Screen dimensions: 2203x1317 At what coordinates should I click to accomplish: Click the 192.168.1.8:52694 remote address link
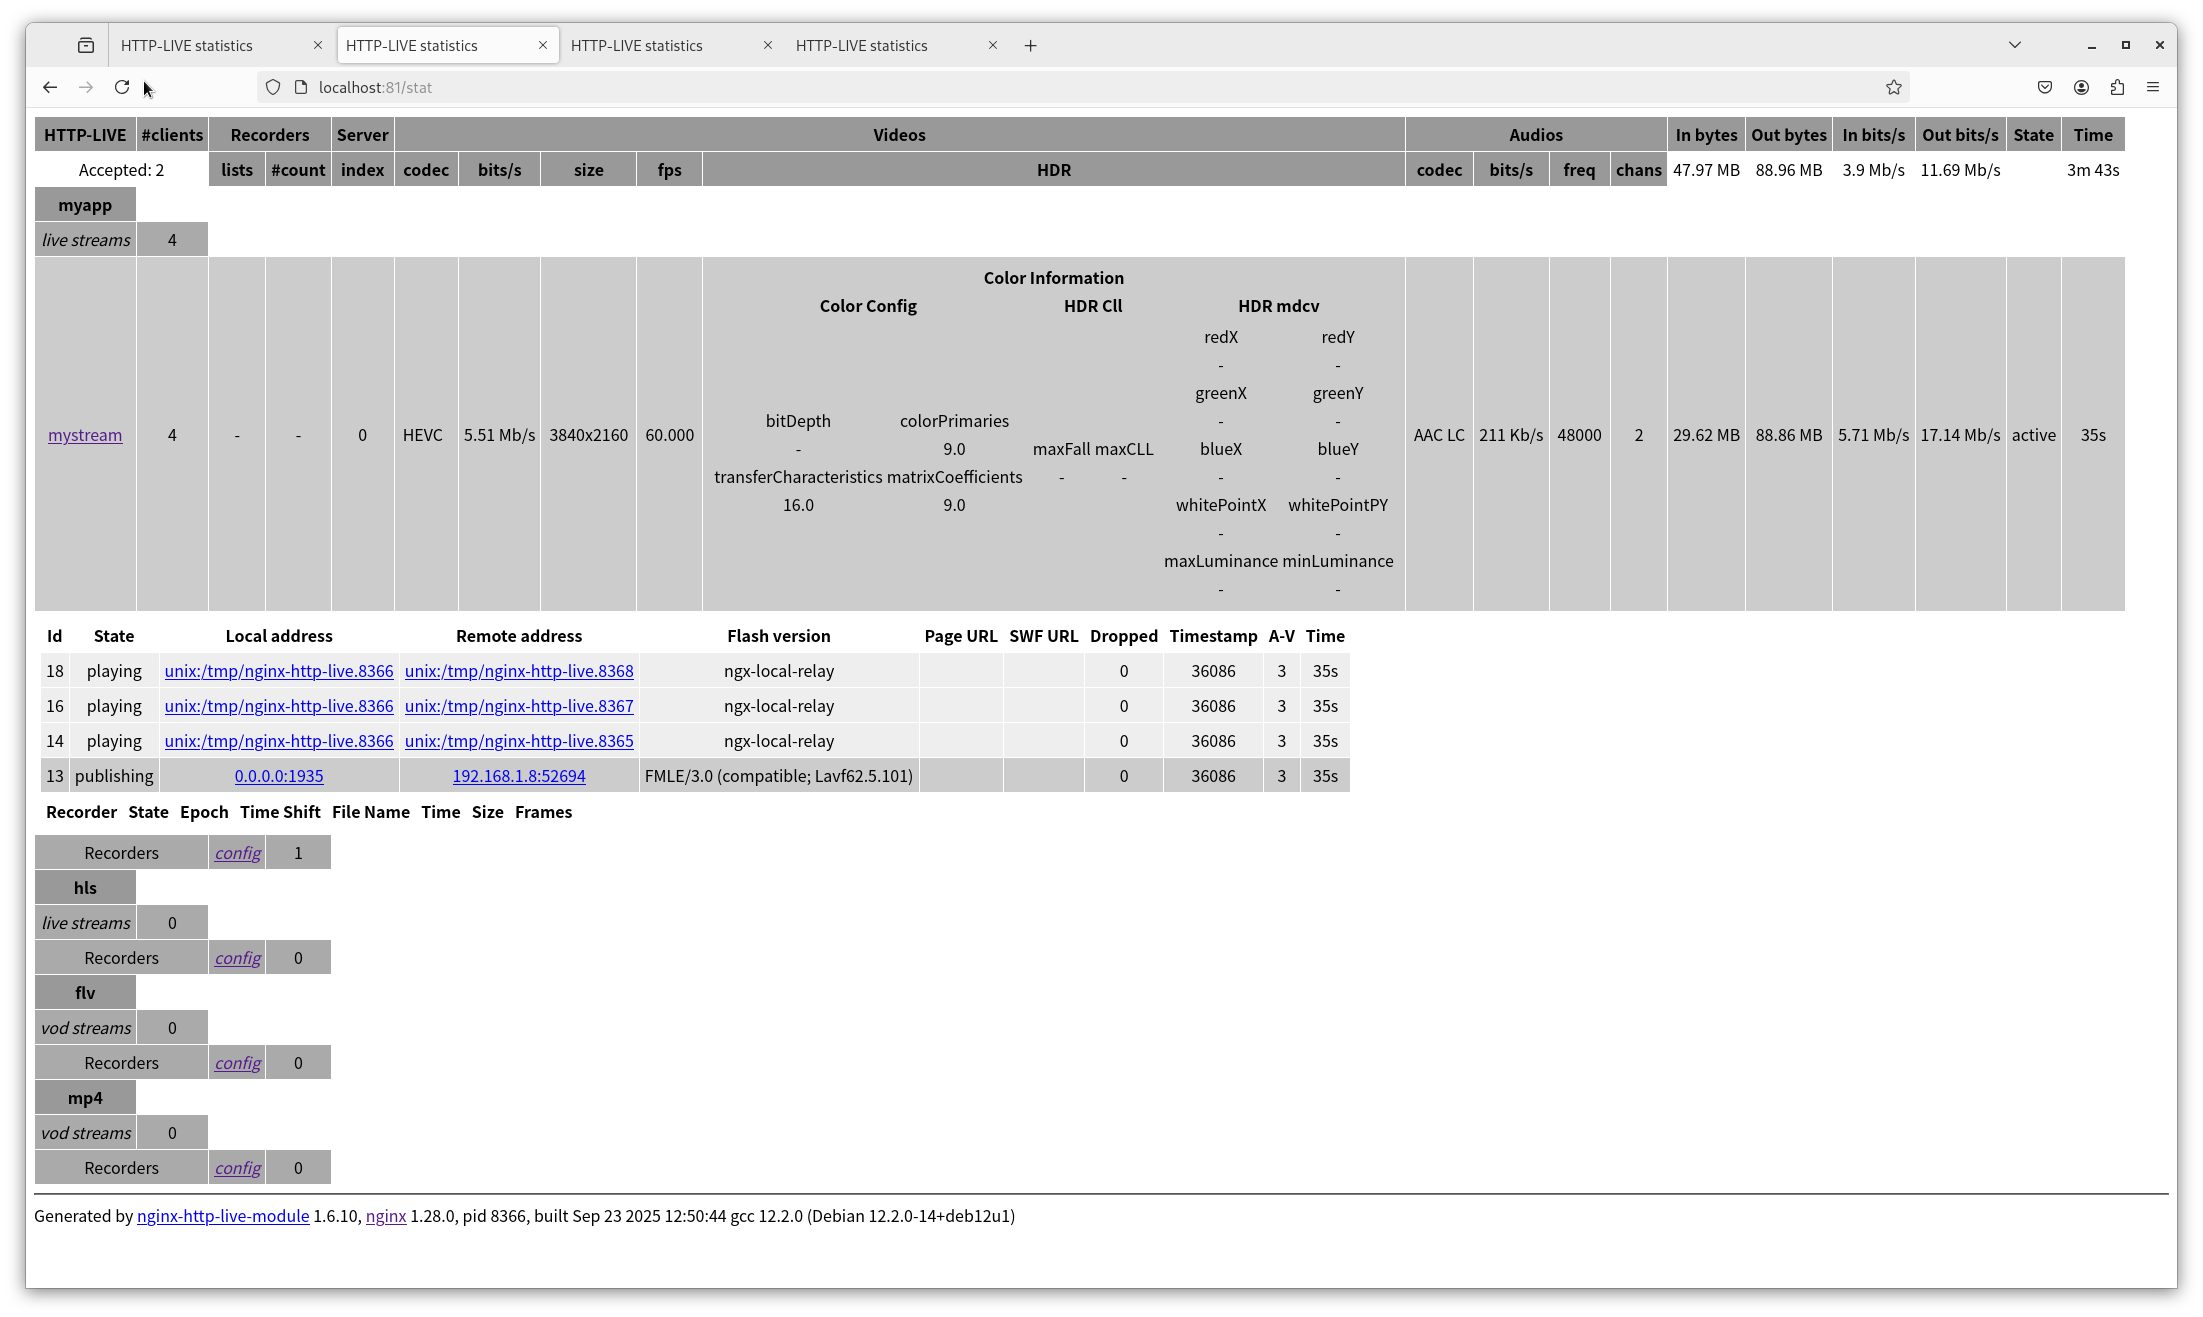click(x=519, y=776)
